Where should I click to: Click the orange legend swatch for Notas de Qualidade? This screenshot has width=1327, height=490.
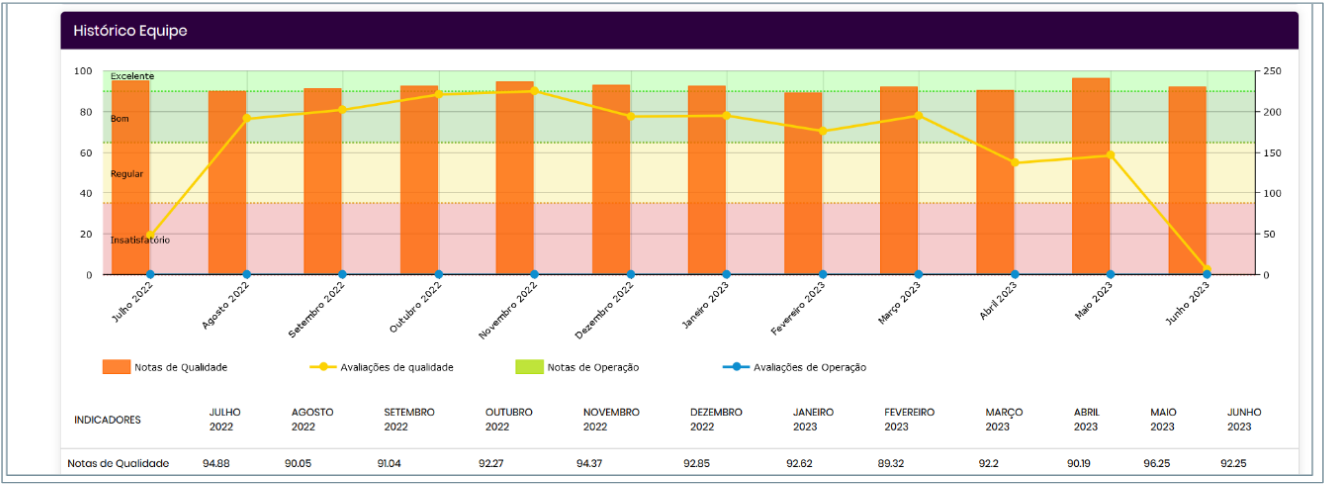point(116,367)
